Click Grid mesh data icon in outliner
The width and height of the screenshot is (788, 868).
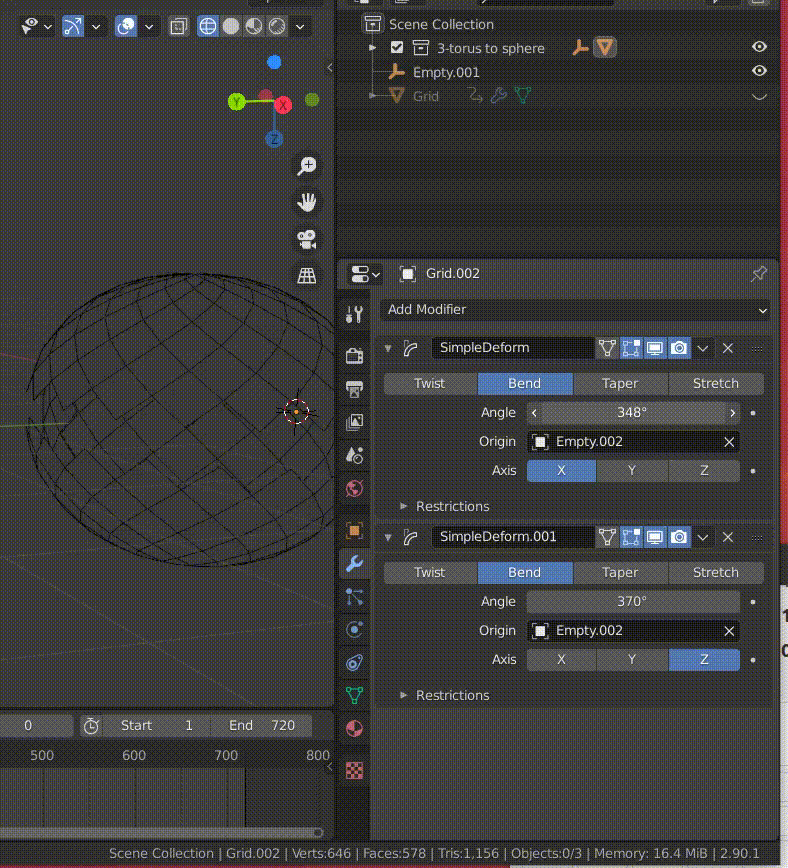[x=523, y=96]
